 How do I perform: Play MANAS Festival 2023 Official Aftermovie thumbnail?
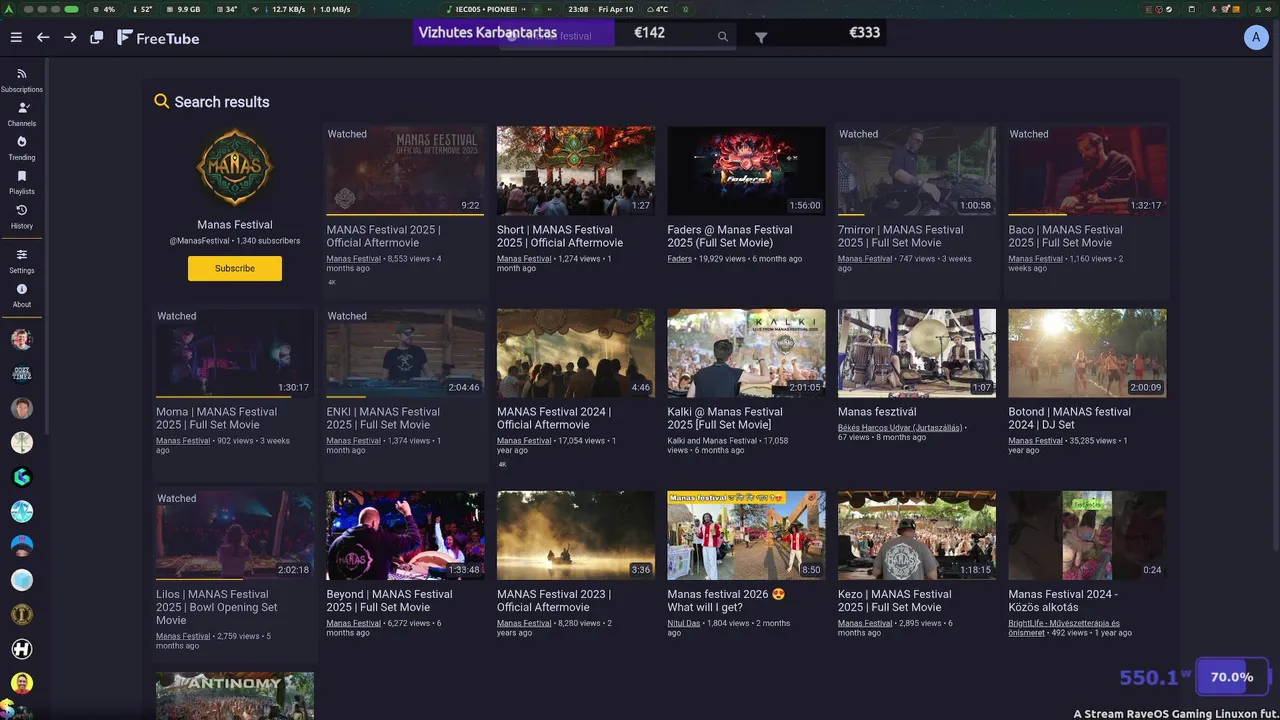tap(576, 535)
